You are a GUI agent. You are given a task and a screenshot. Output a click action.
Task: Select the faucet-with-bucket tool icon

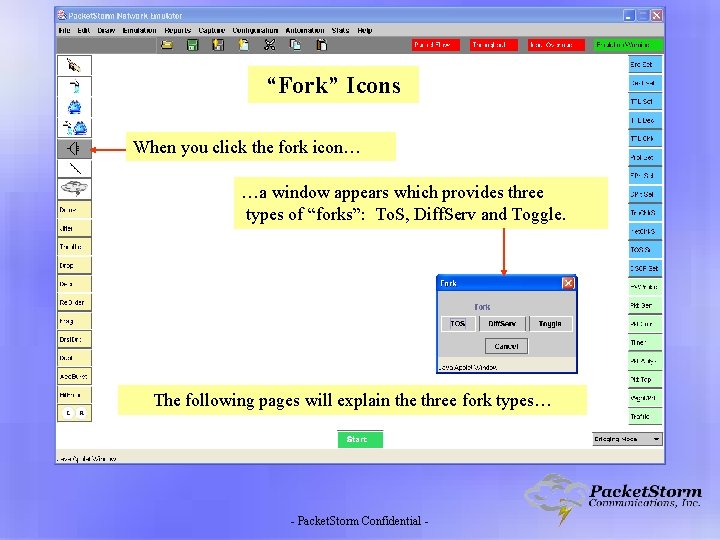click(74, 128)
